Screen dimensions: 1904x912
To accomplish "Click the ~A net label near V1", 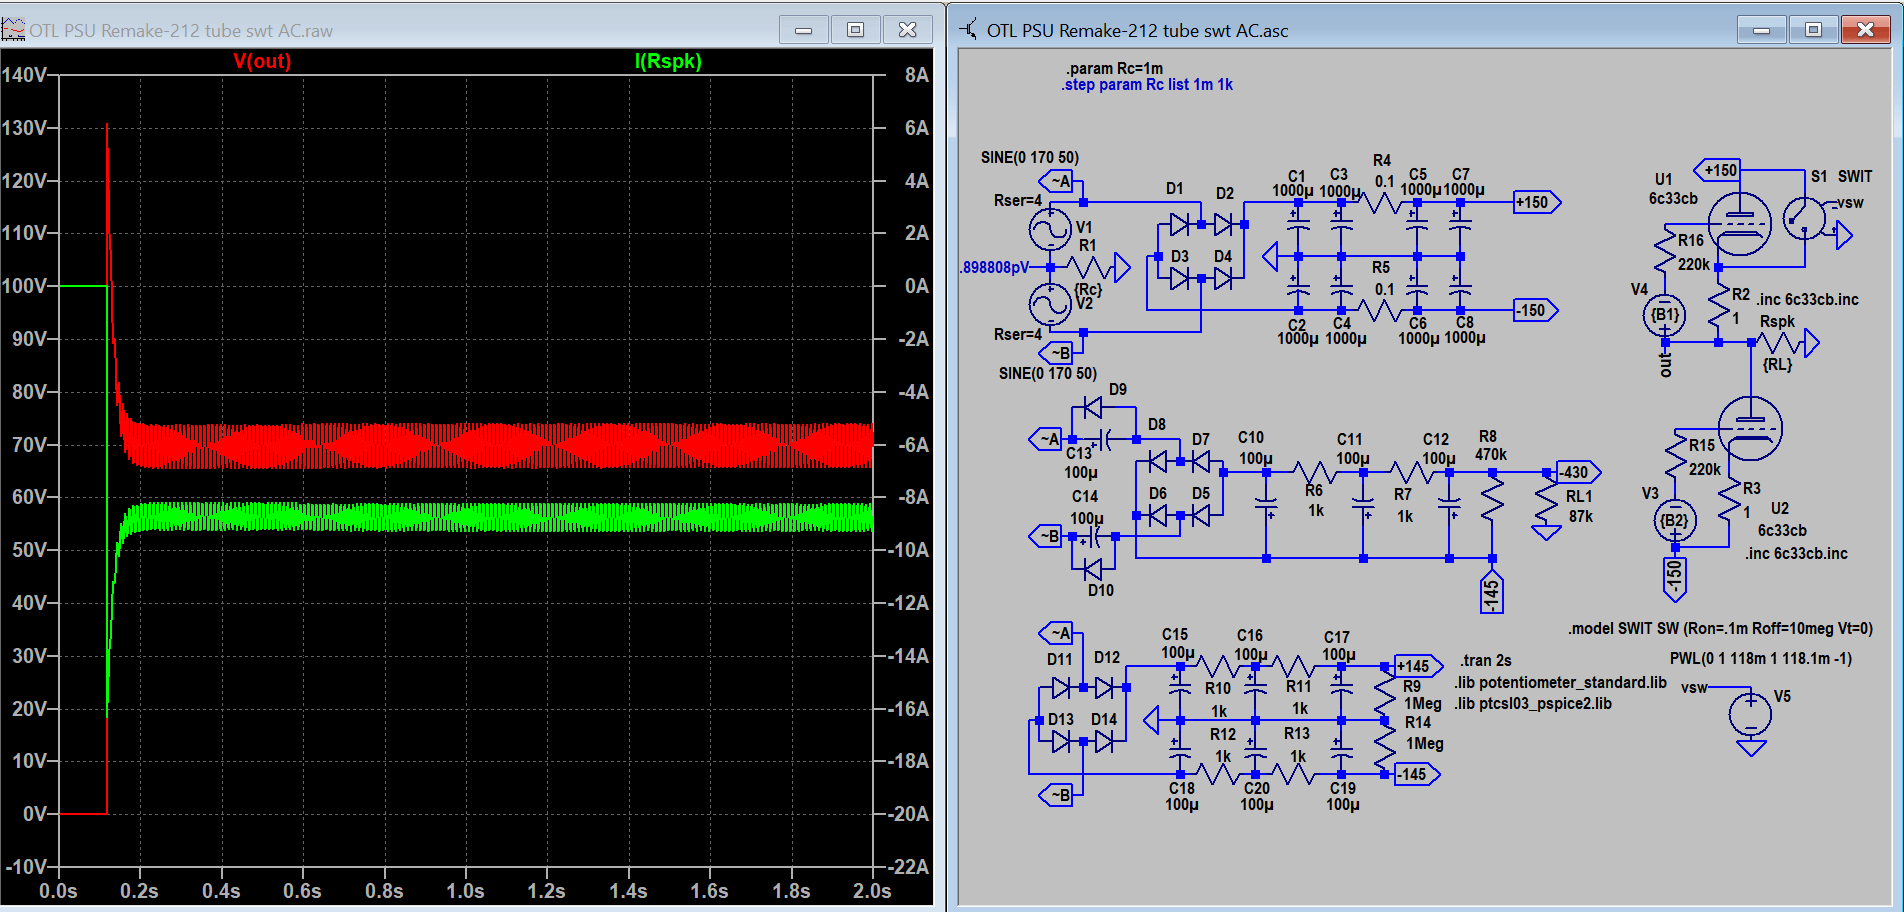I will click(1057, 181).
